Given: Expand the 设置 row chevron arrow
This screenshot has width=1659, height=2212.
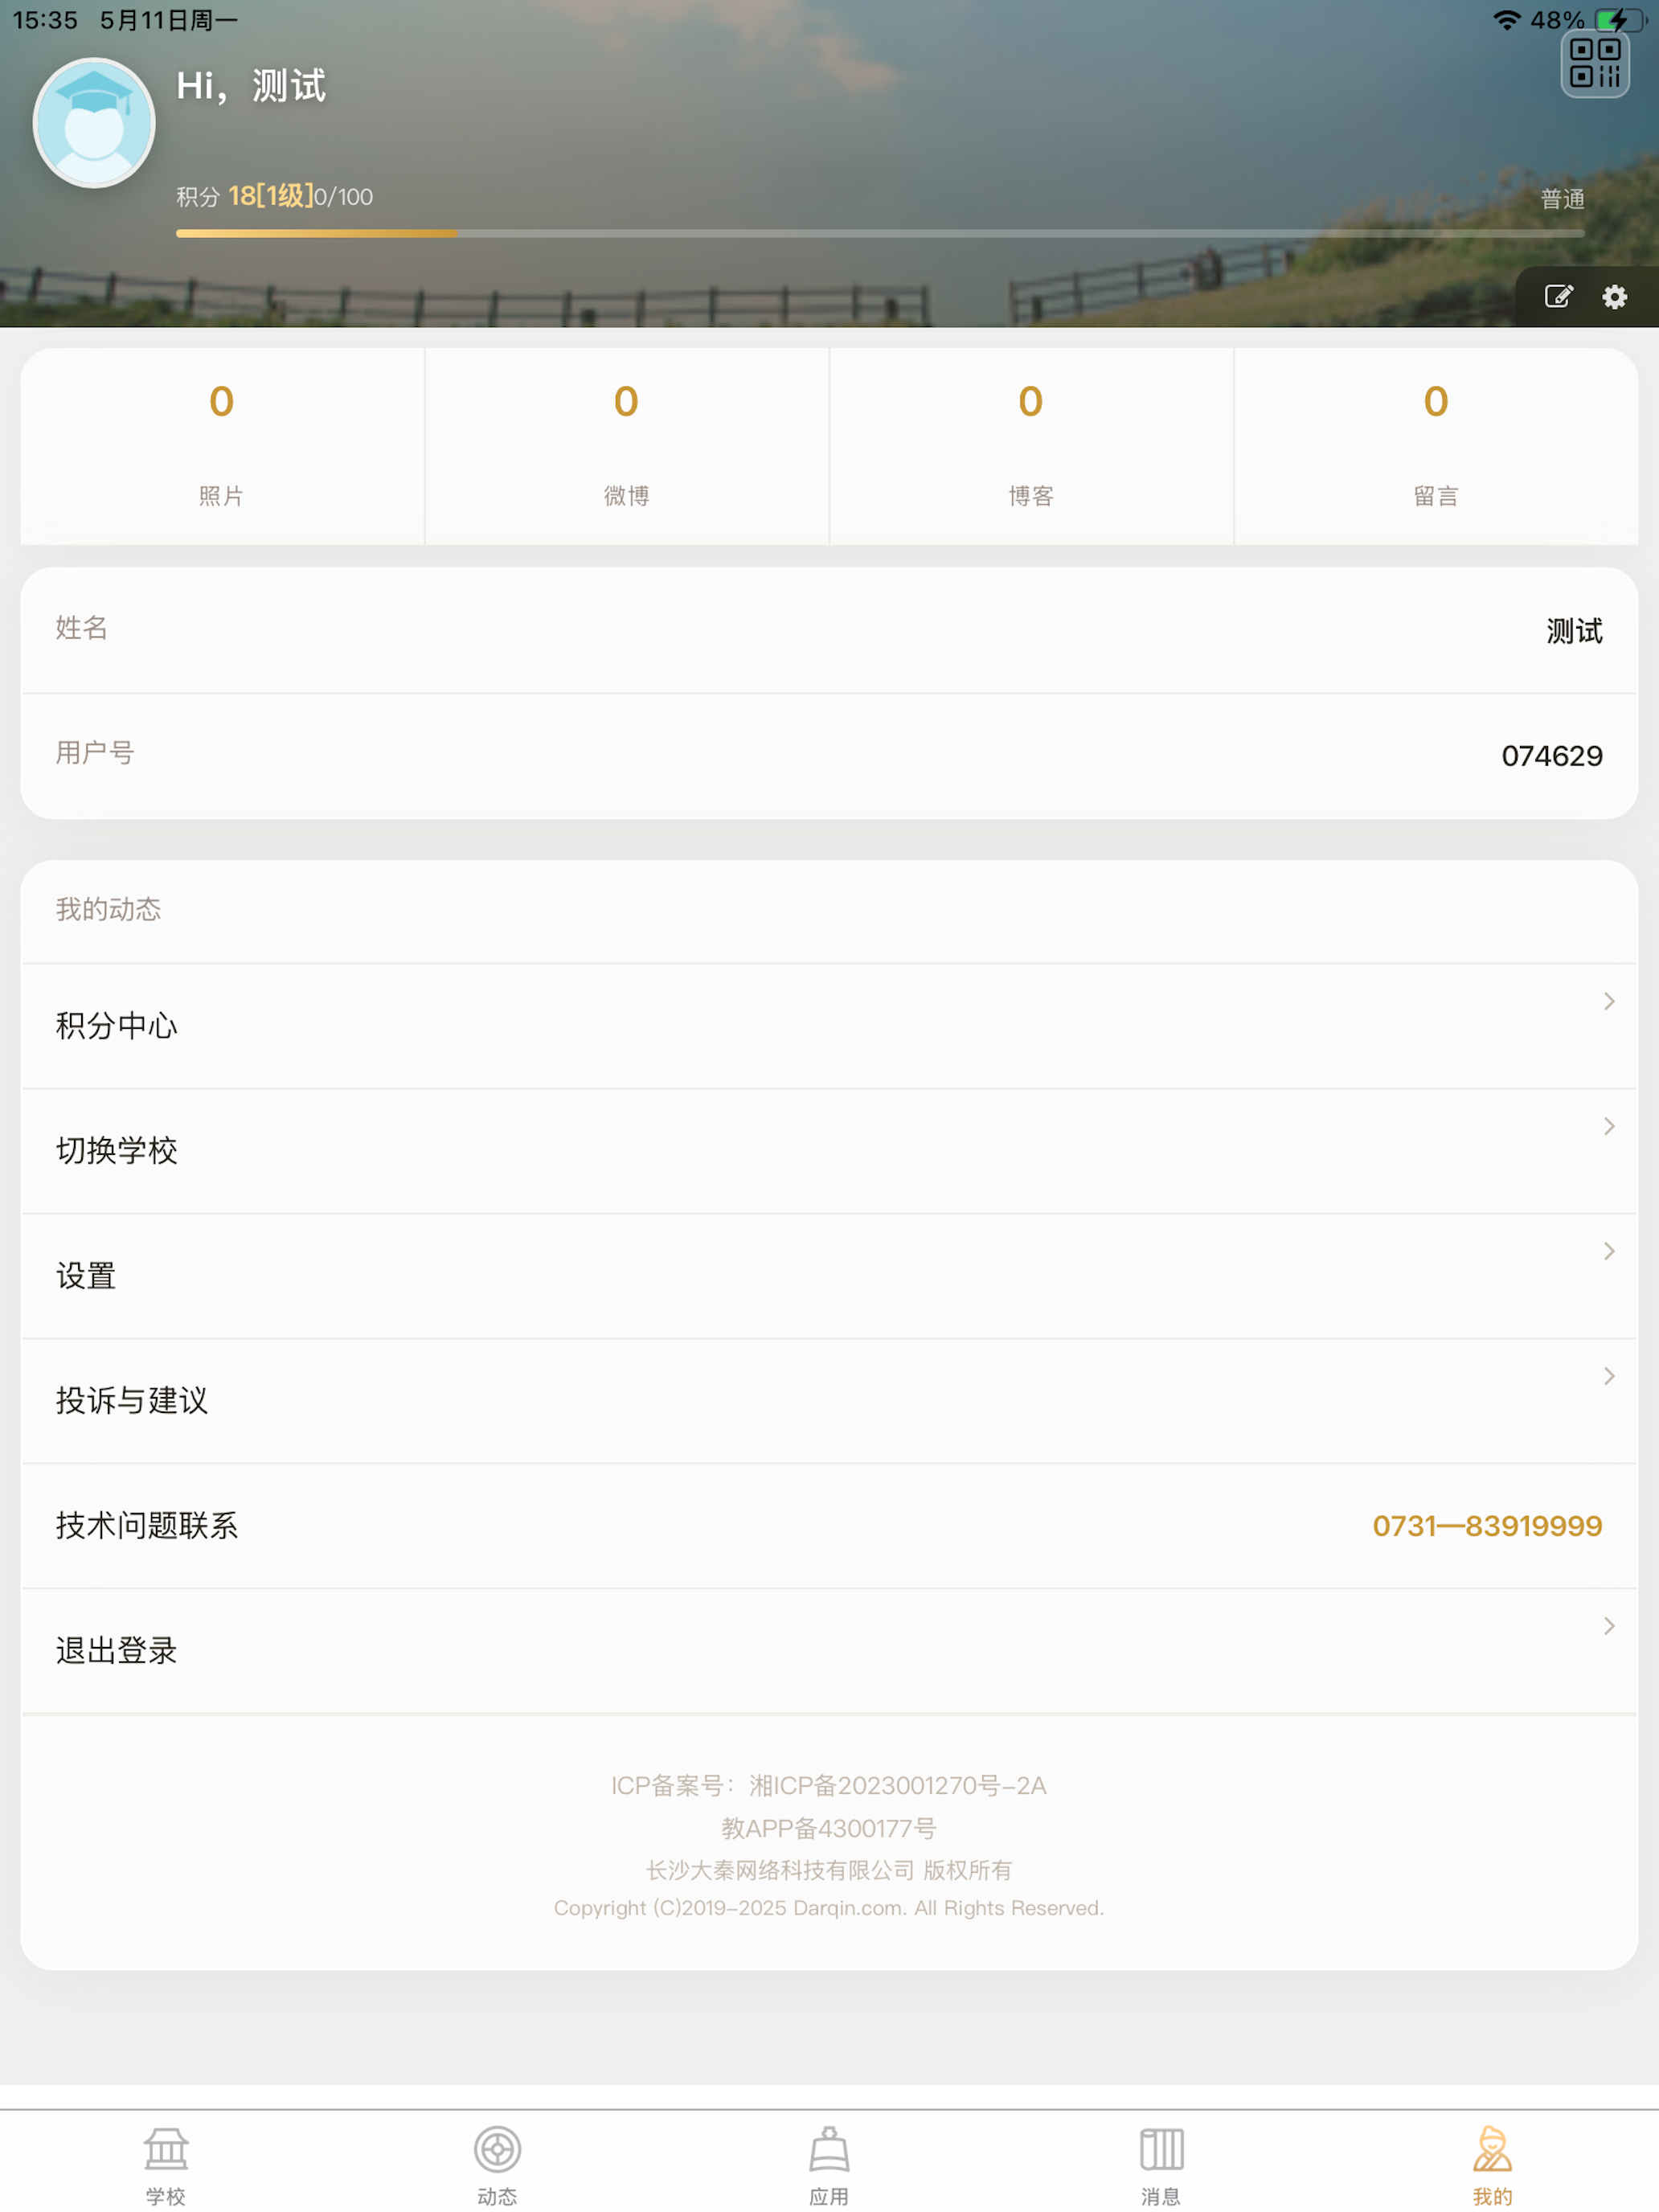Looking at the screenshot, I should [x=1609, y=1251].
